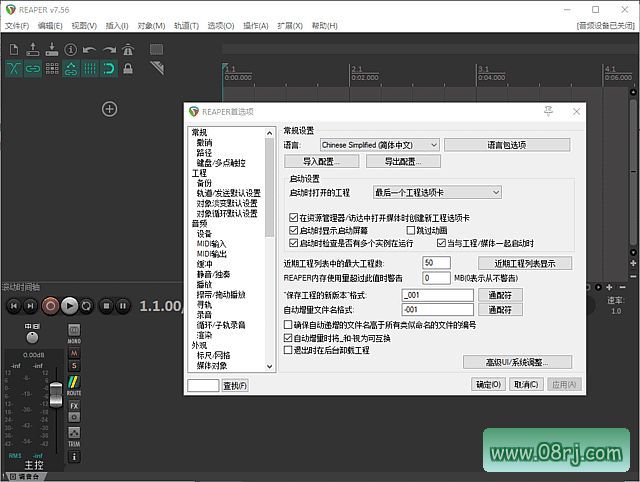Open 视图(V) menu
Screen dimensions: 640x482
[x=84, y=26]
